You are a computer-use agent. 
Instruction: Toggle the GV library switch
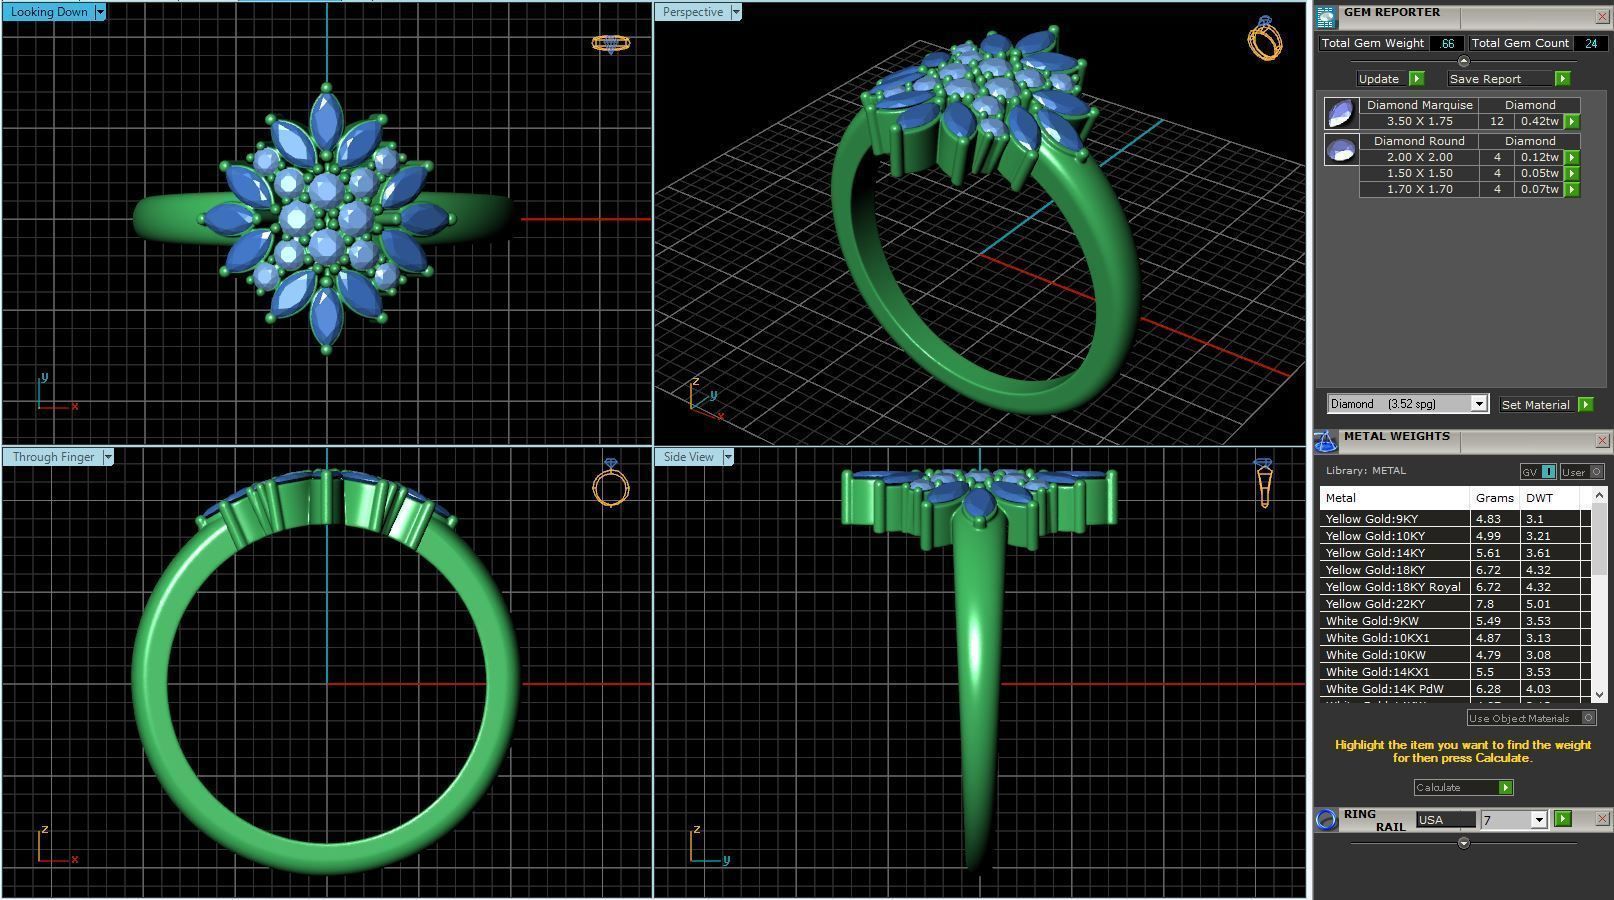1538,472
